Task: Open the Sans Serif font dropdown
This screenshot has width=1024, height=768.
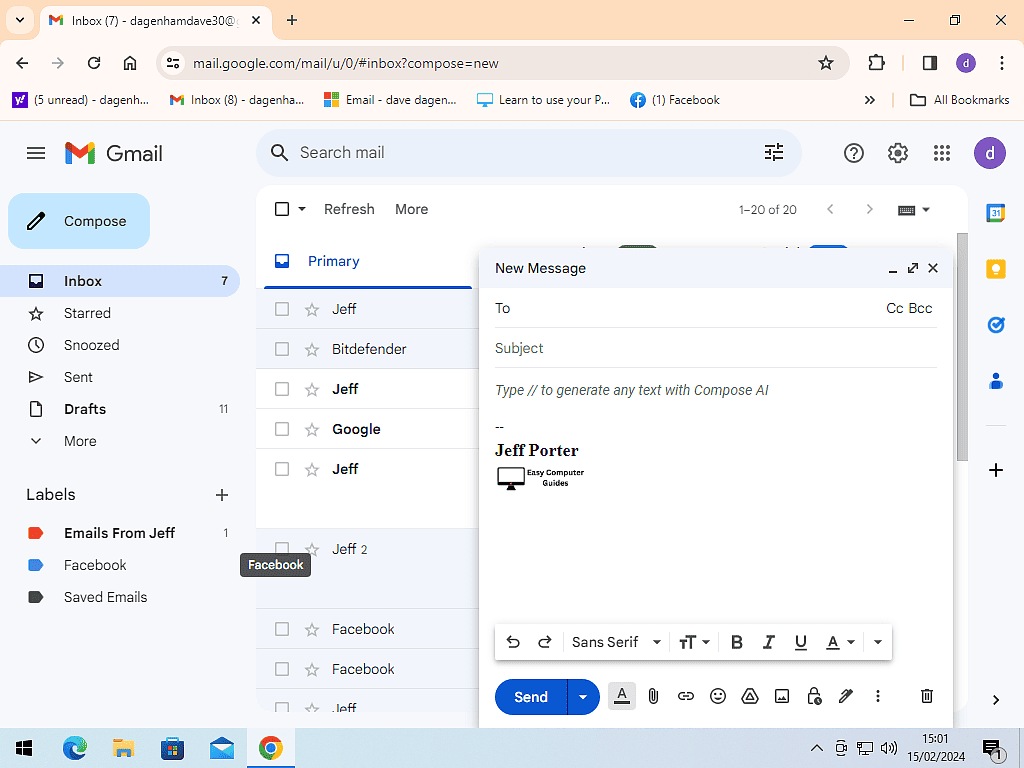Action: click(x=616, y=642)
